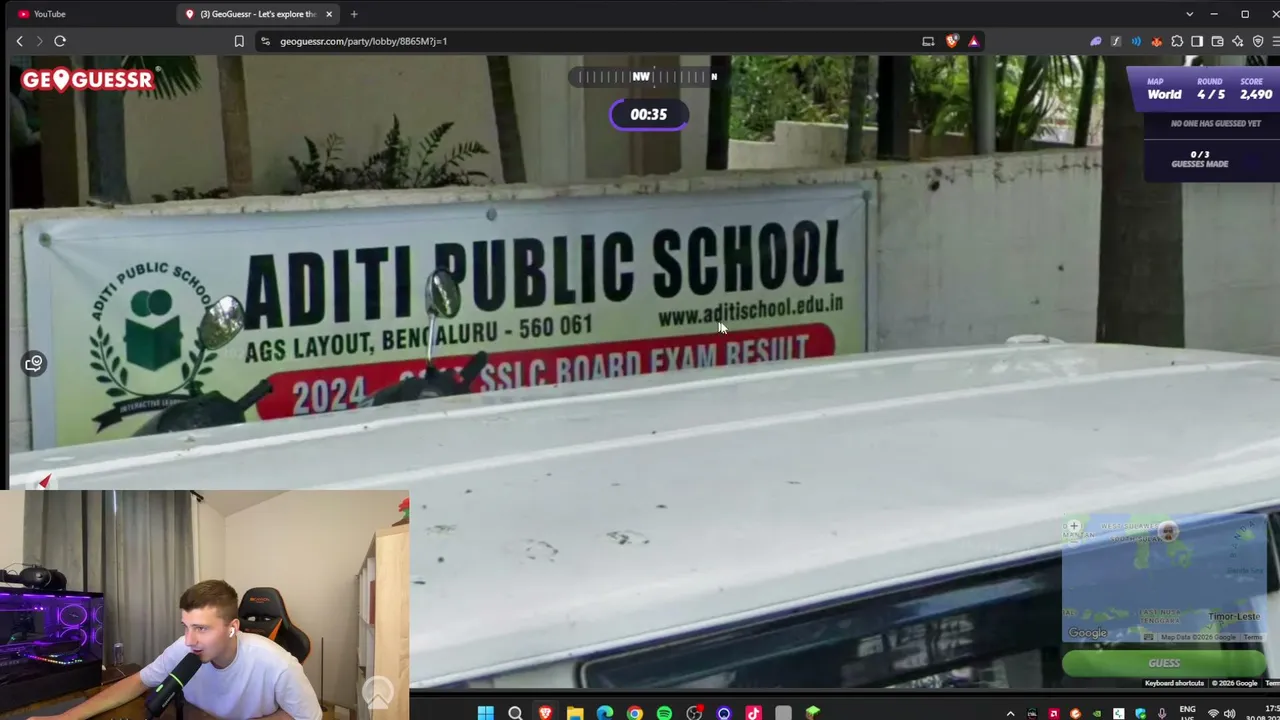Click the player avatar pin on map
Viewport: 1280px width, 720px height.
click(x=1168, y=532)
